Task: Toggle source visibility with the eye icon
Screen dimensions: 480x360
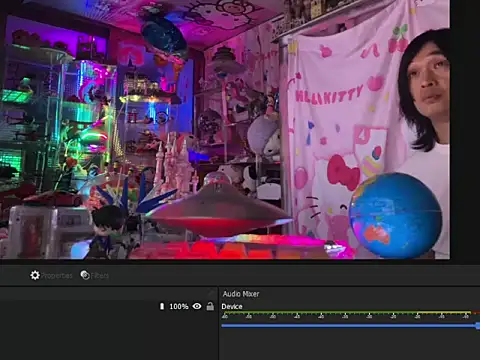Action: [197, 306]
